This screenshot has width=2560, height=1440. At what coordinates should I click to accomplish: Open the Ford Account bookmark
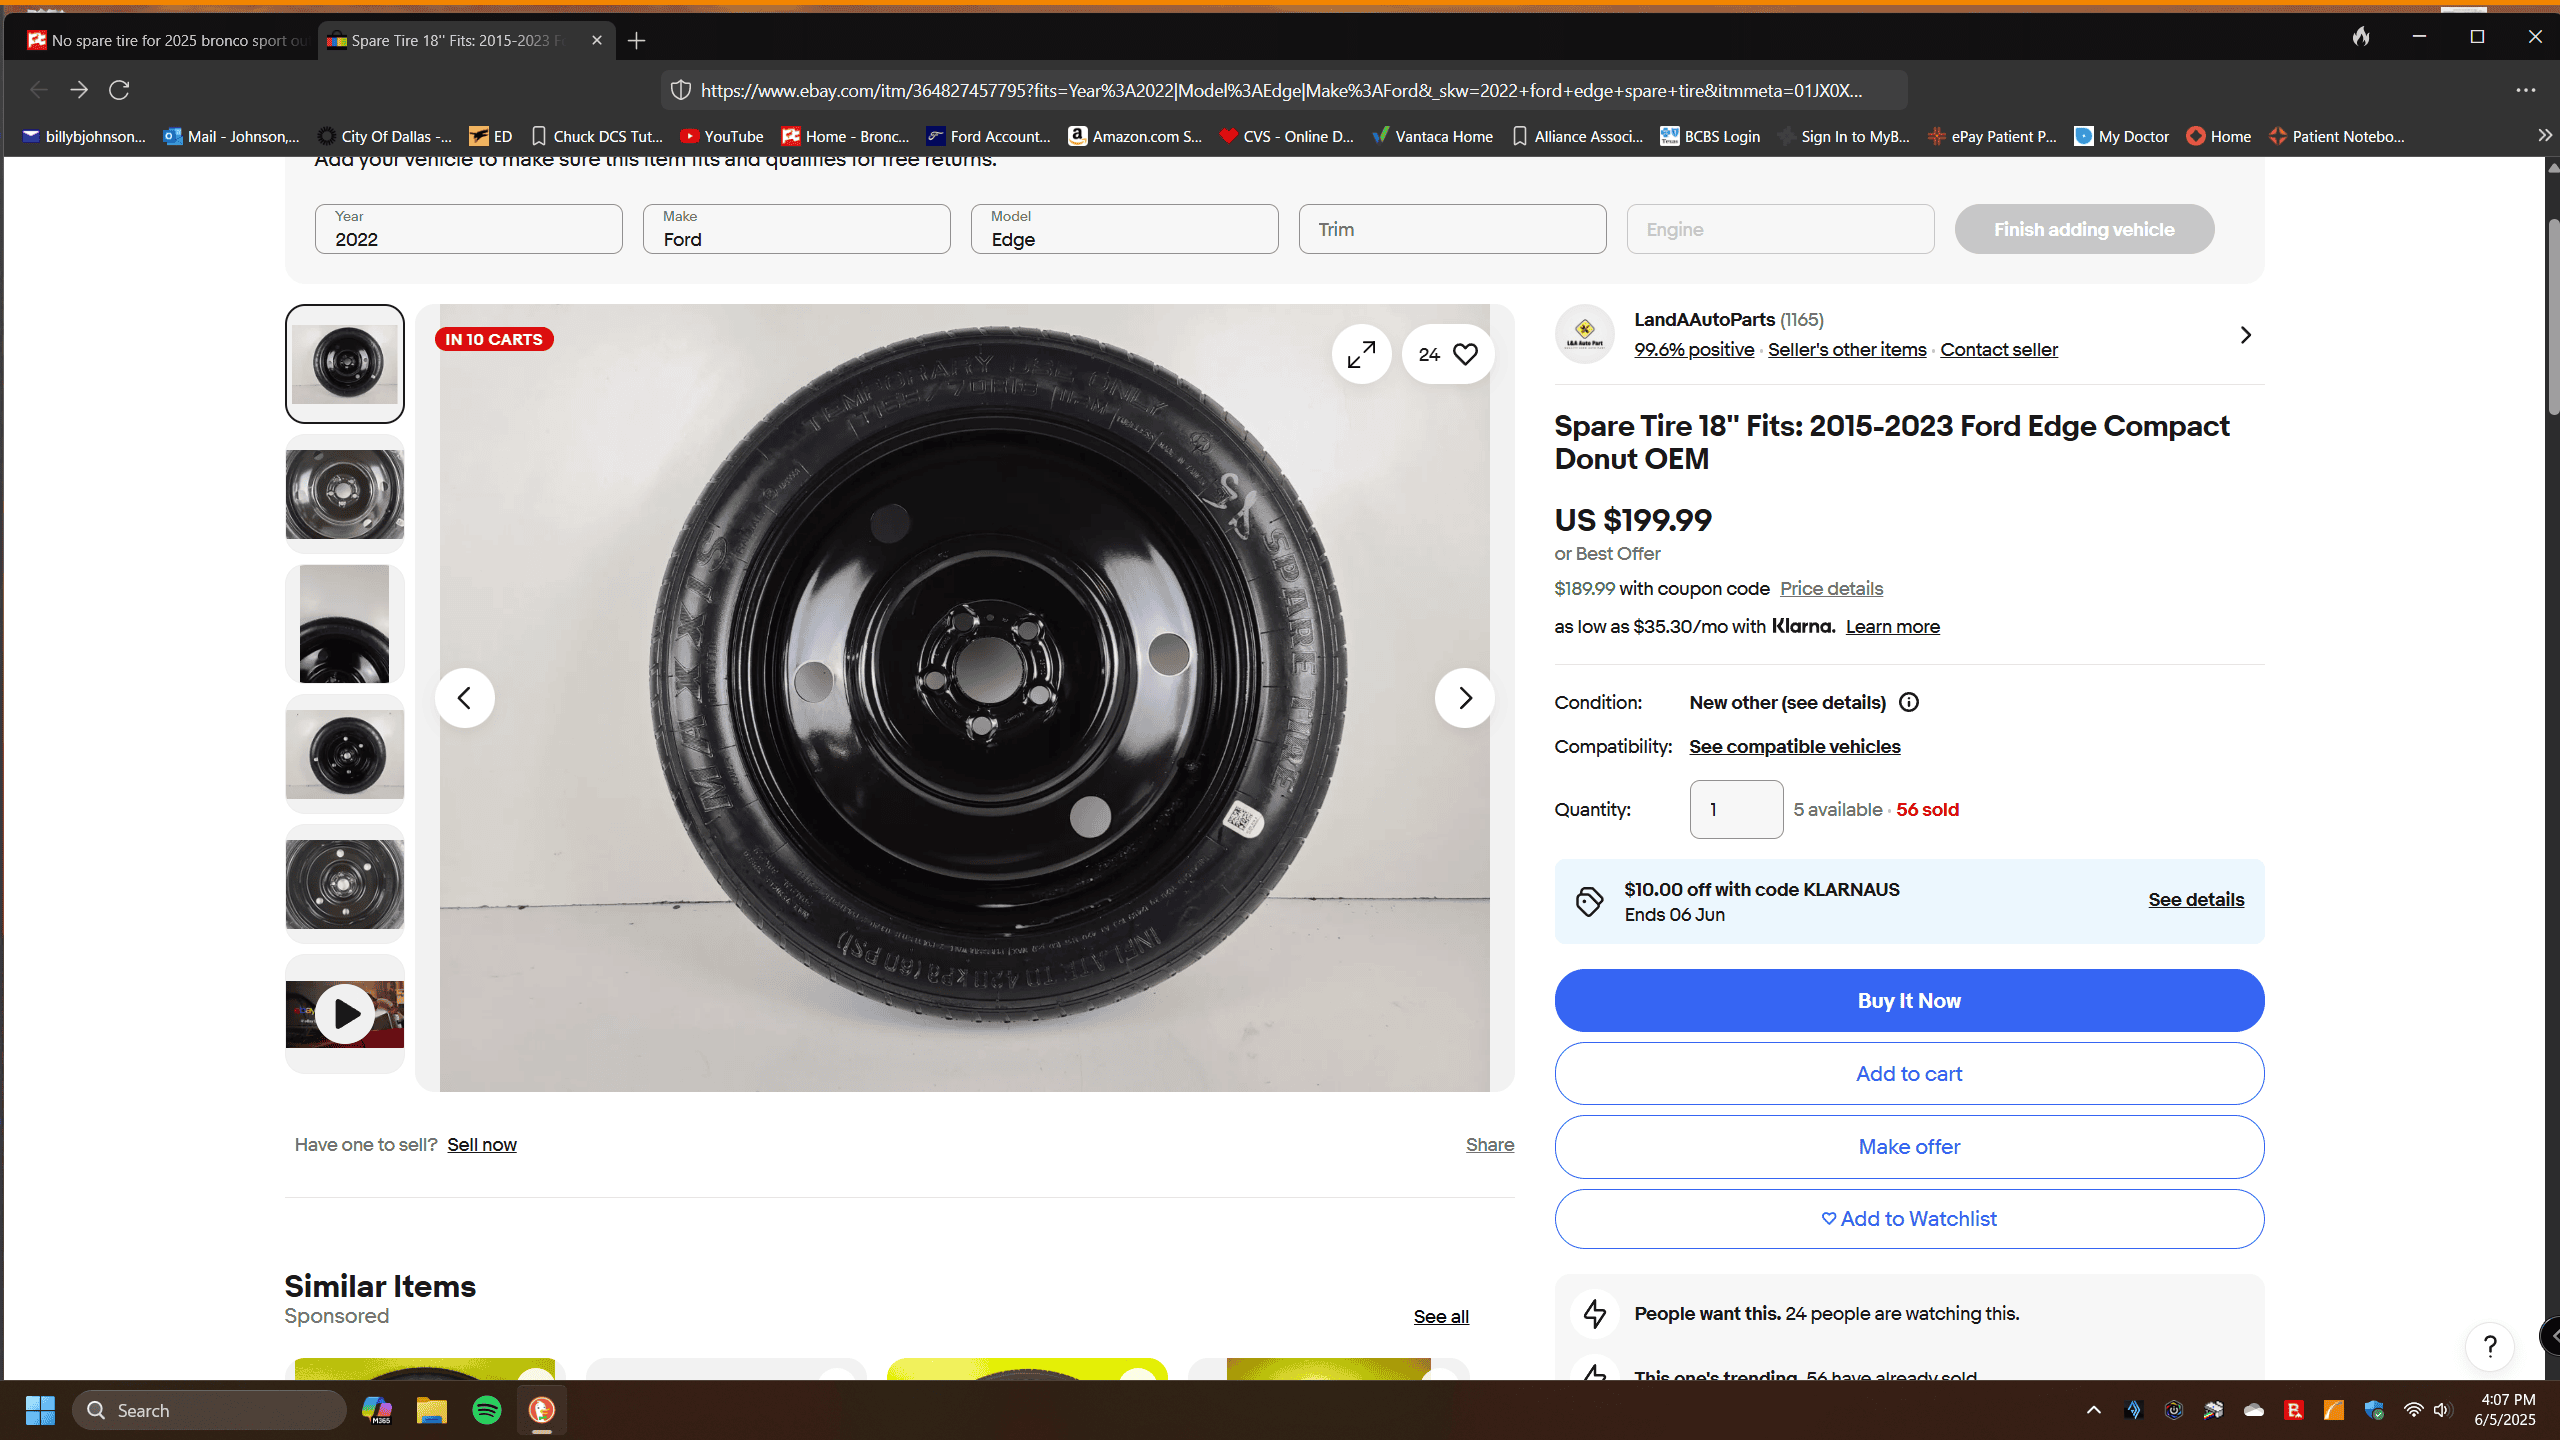(988, 136)
